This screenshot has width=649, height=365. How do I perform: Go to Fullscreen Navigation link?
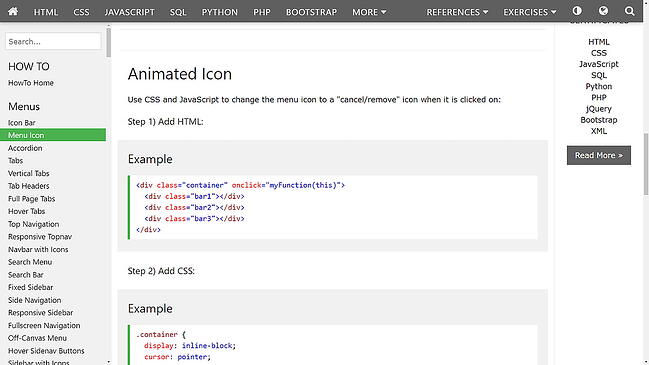tap(44, 325)
